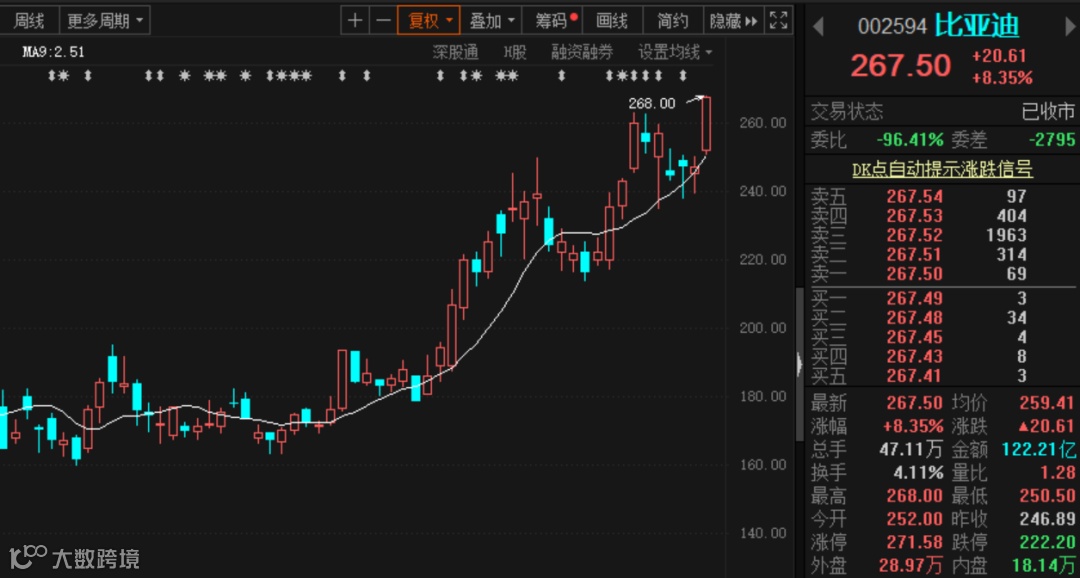The height and width of the screenshot is (578, 1080).
Task: Go to previous stock with left arrow
Action: [818, 28]
